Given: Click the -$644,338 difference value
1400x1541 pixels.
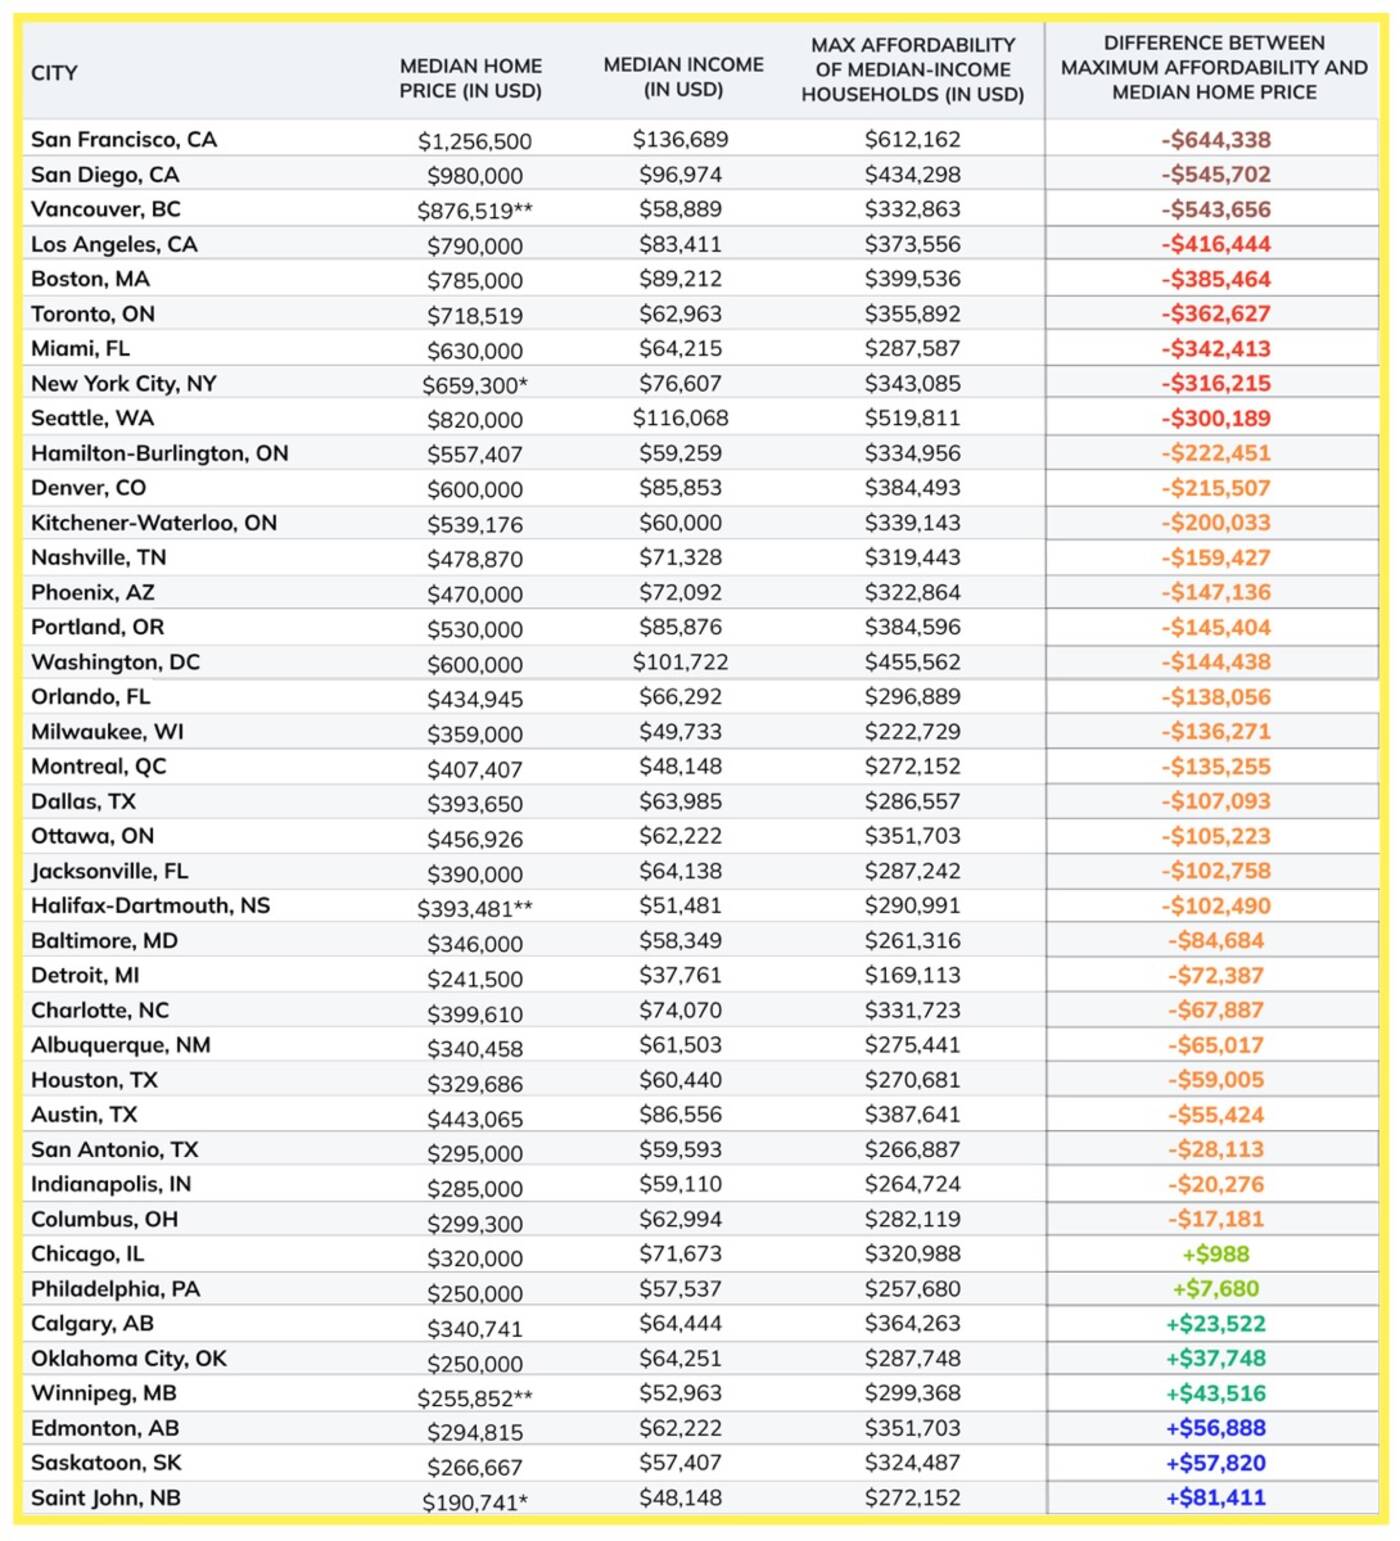Looking at the screenshot, I should point(1215,140).
